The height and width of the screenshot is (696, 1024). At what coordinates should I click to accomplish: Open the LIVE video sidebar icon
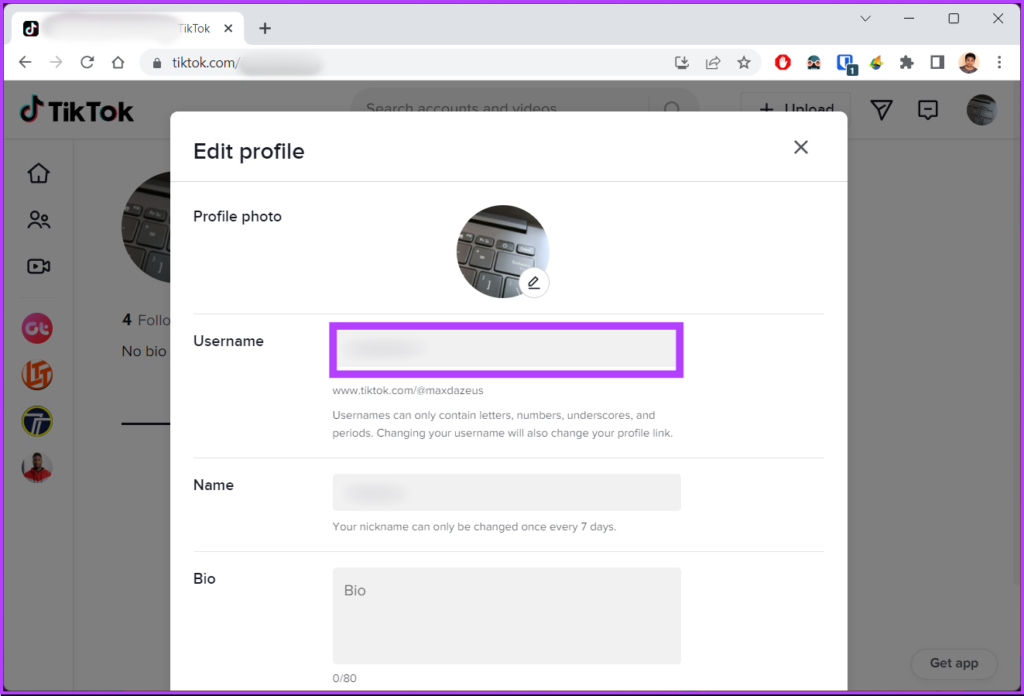(x=38, y=267)
